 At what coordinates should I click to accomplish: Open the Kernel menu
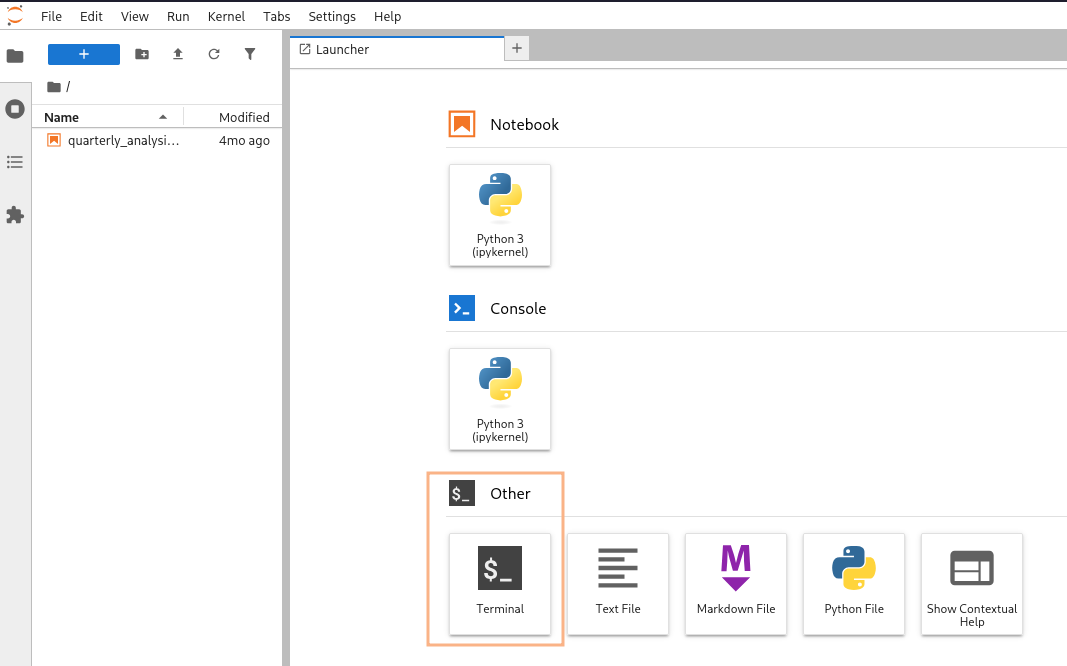pyautogui.click(x=227, y=16)
